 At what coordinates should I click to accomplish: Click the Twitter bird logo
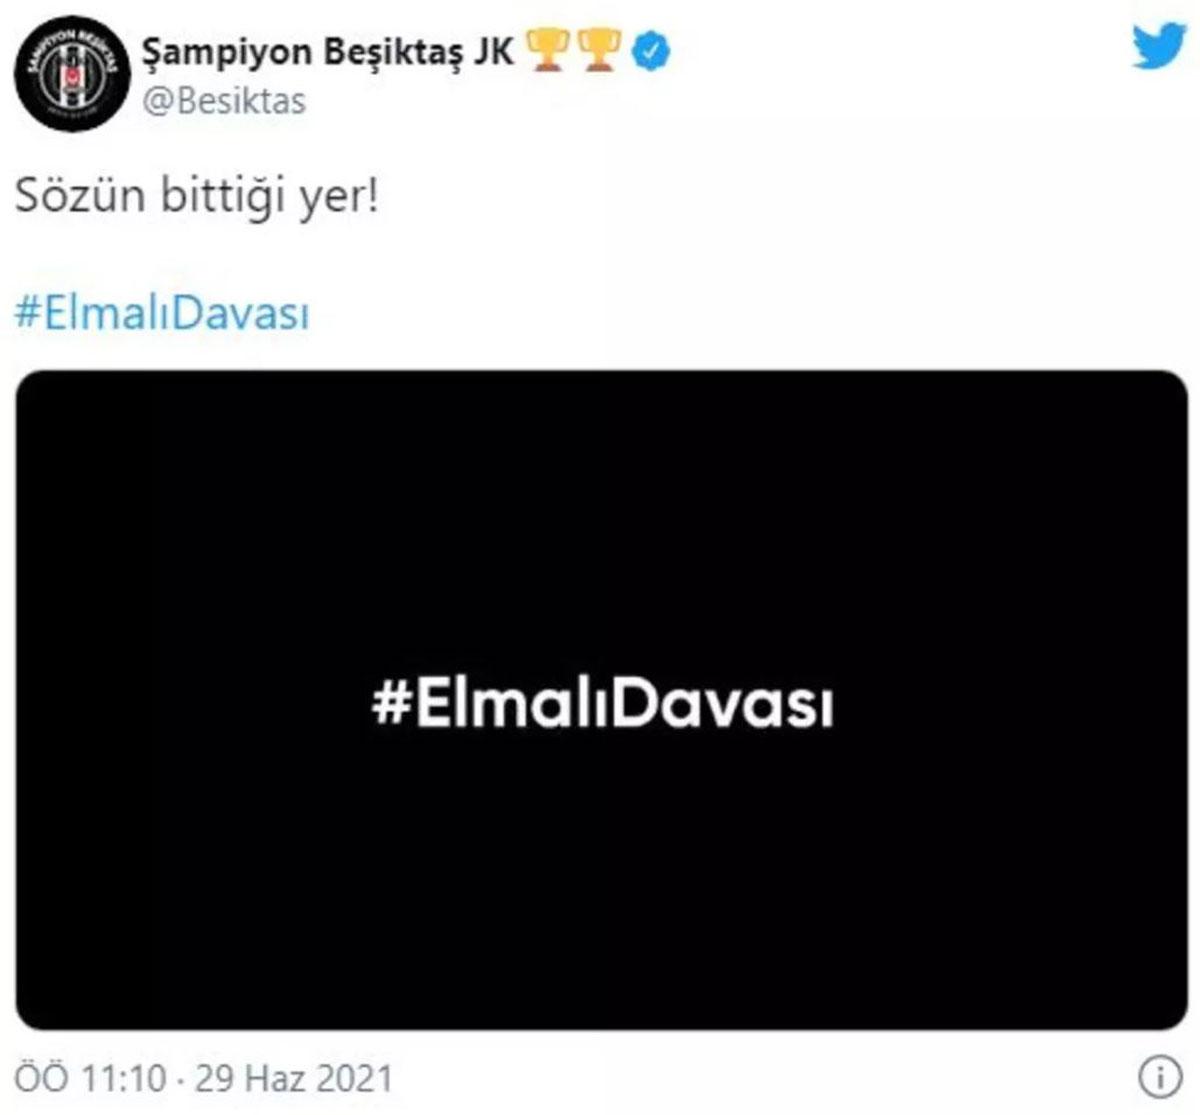pyautogui.click(x=1159, y=46)
